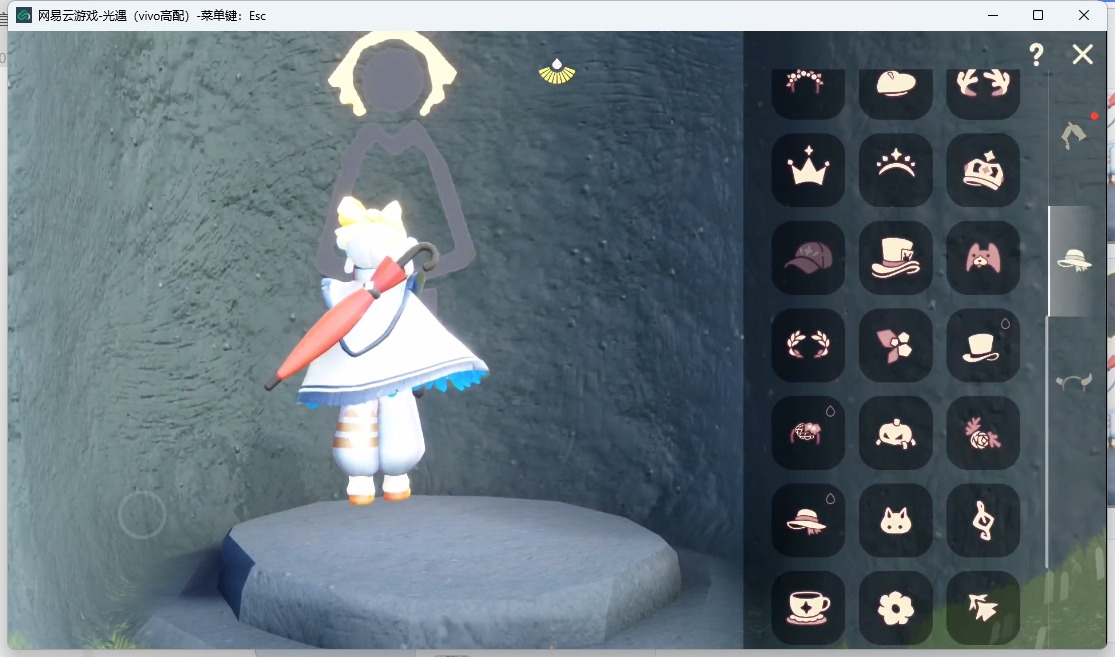Select the cat face hat icon
This screenshot has width=1115, height=657.
pos(895,520)
